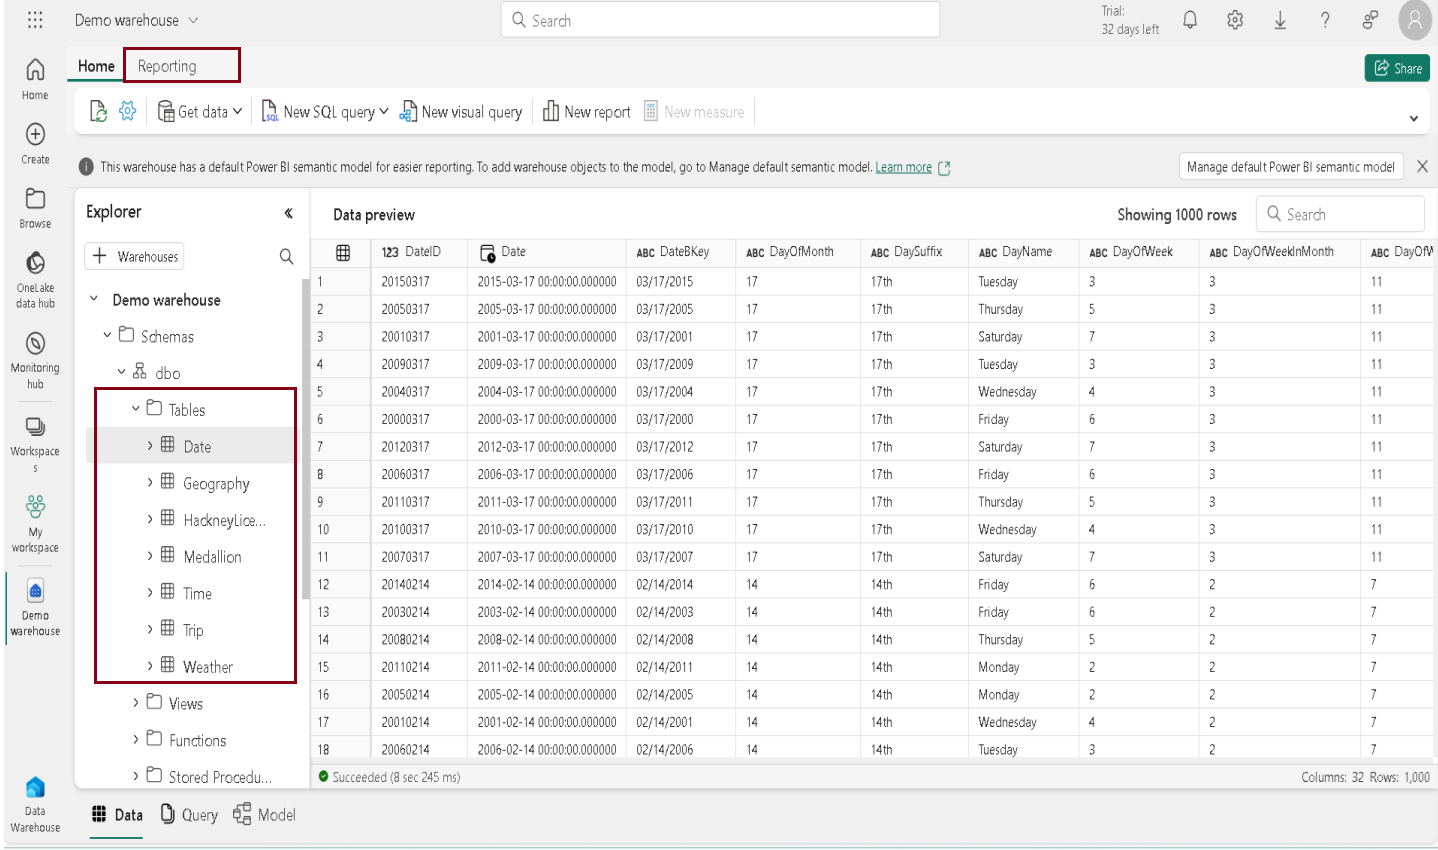This screenshot has width=1438, height=850.
Task: Switch to the Reporting tab
Action: tap(167, 66)
